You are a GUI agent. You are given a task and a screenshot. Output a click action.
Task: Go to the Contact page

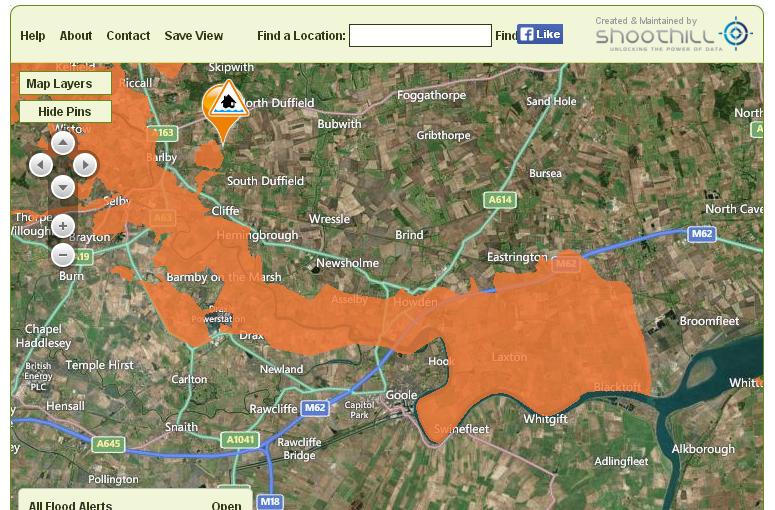(128, 36)
